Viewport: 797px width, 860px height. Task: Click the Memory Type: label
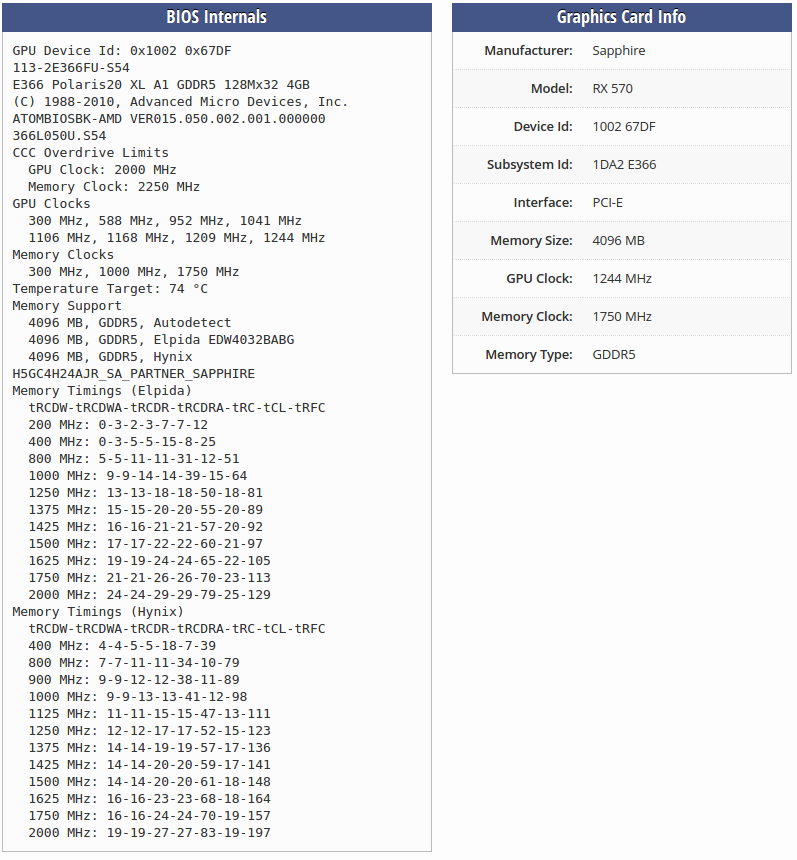529,354
